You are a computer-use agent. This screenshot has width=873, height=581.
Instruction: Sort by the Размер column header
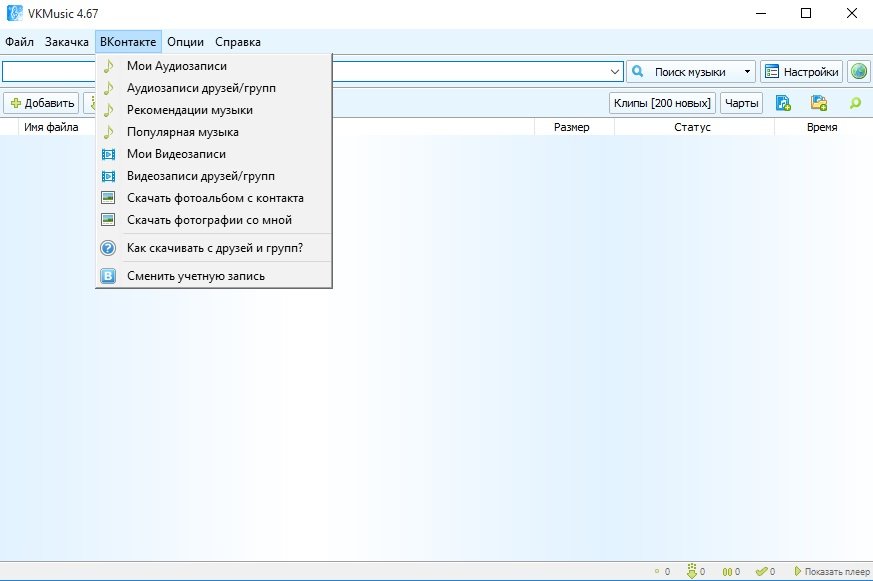[x=574, y=127]
